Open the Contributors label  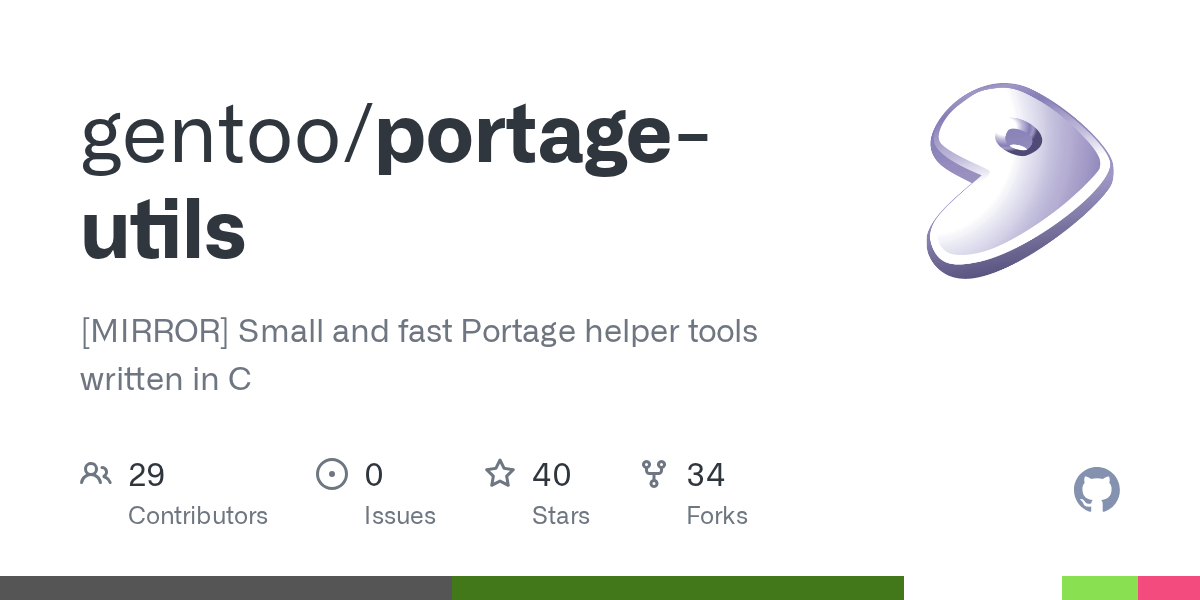click(x=198, y=516)
